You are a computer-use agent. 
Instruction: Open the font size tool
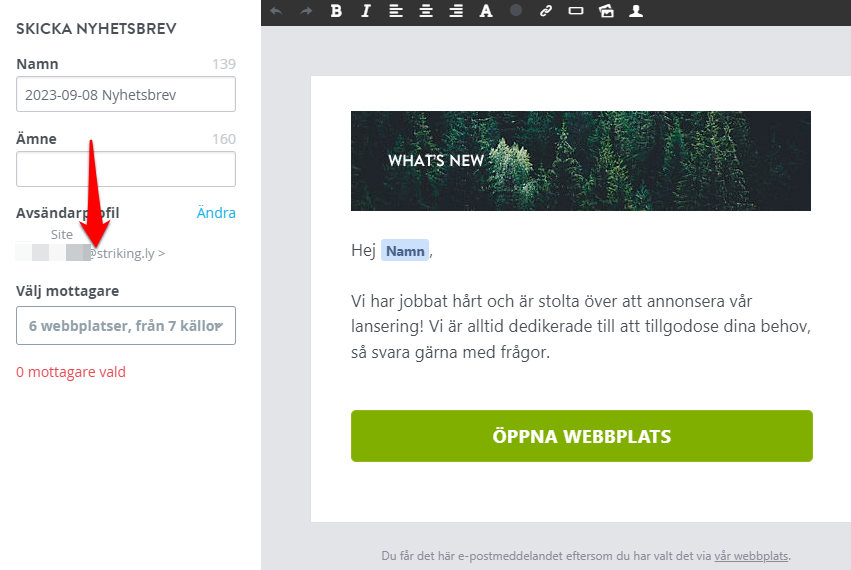click(486, 11)
